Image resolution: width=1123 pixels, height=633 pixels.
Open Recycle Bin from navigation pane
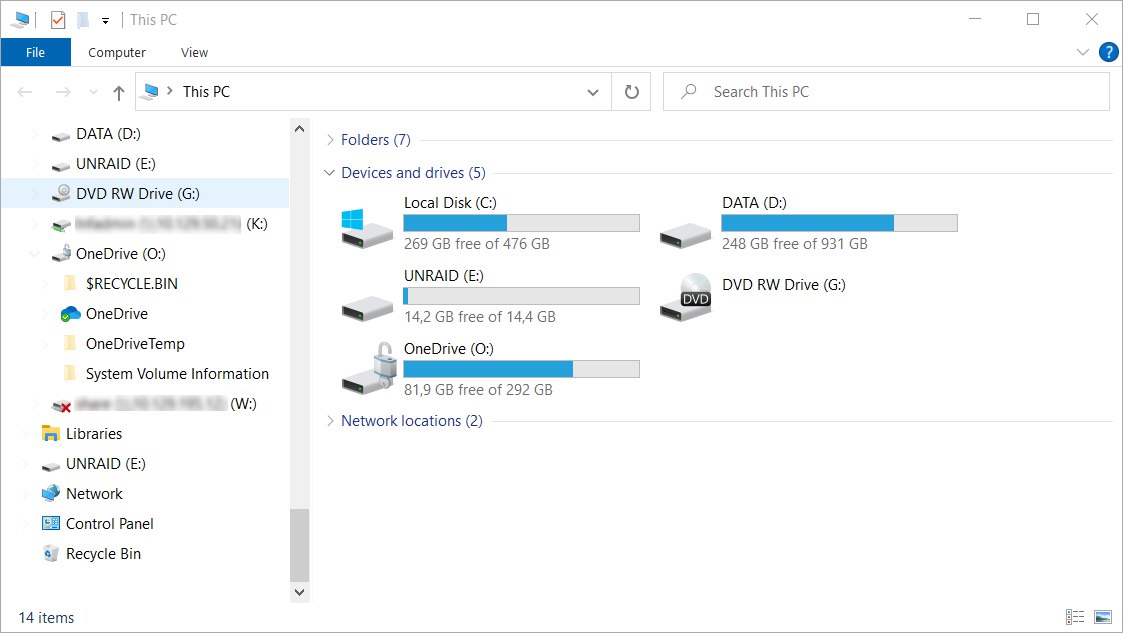[x=103, y=554]
